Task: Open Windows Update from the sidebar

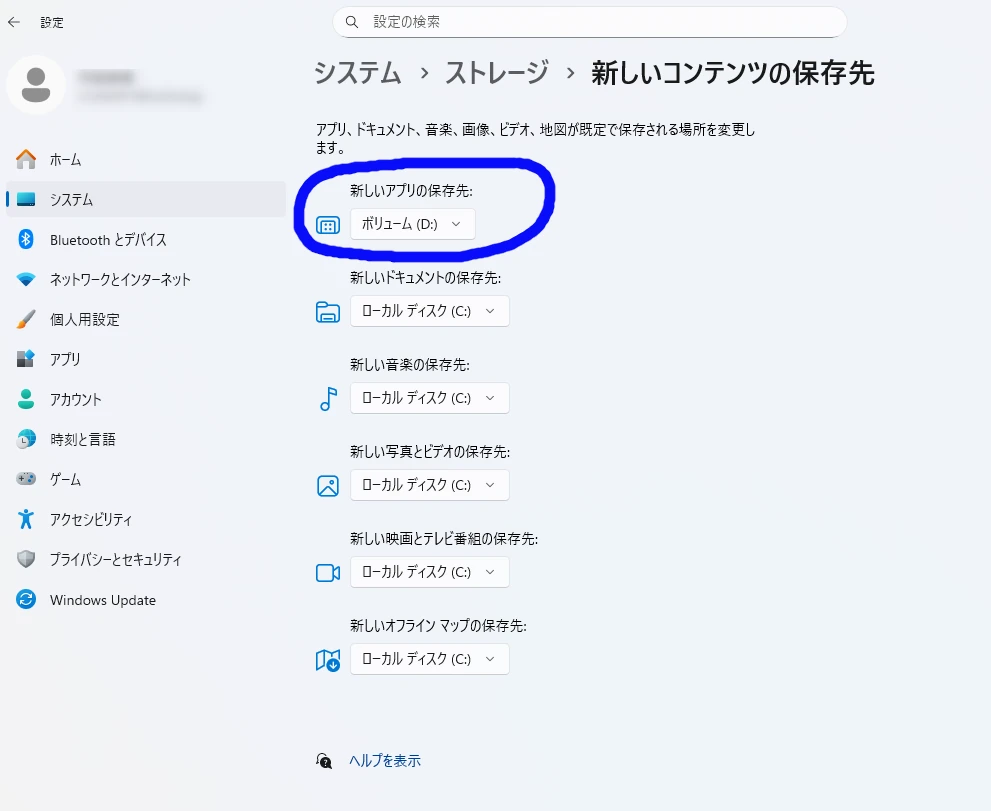Action: 102,600
